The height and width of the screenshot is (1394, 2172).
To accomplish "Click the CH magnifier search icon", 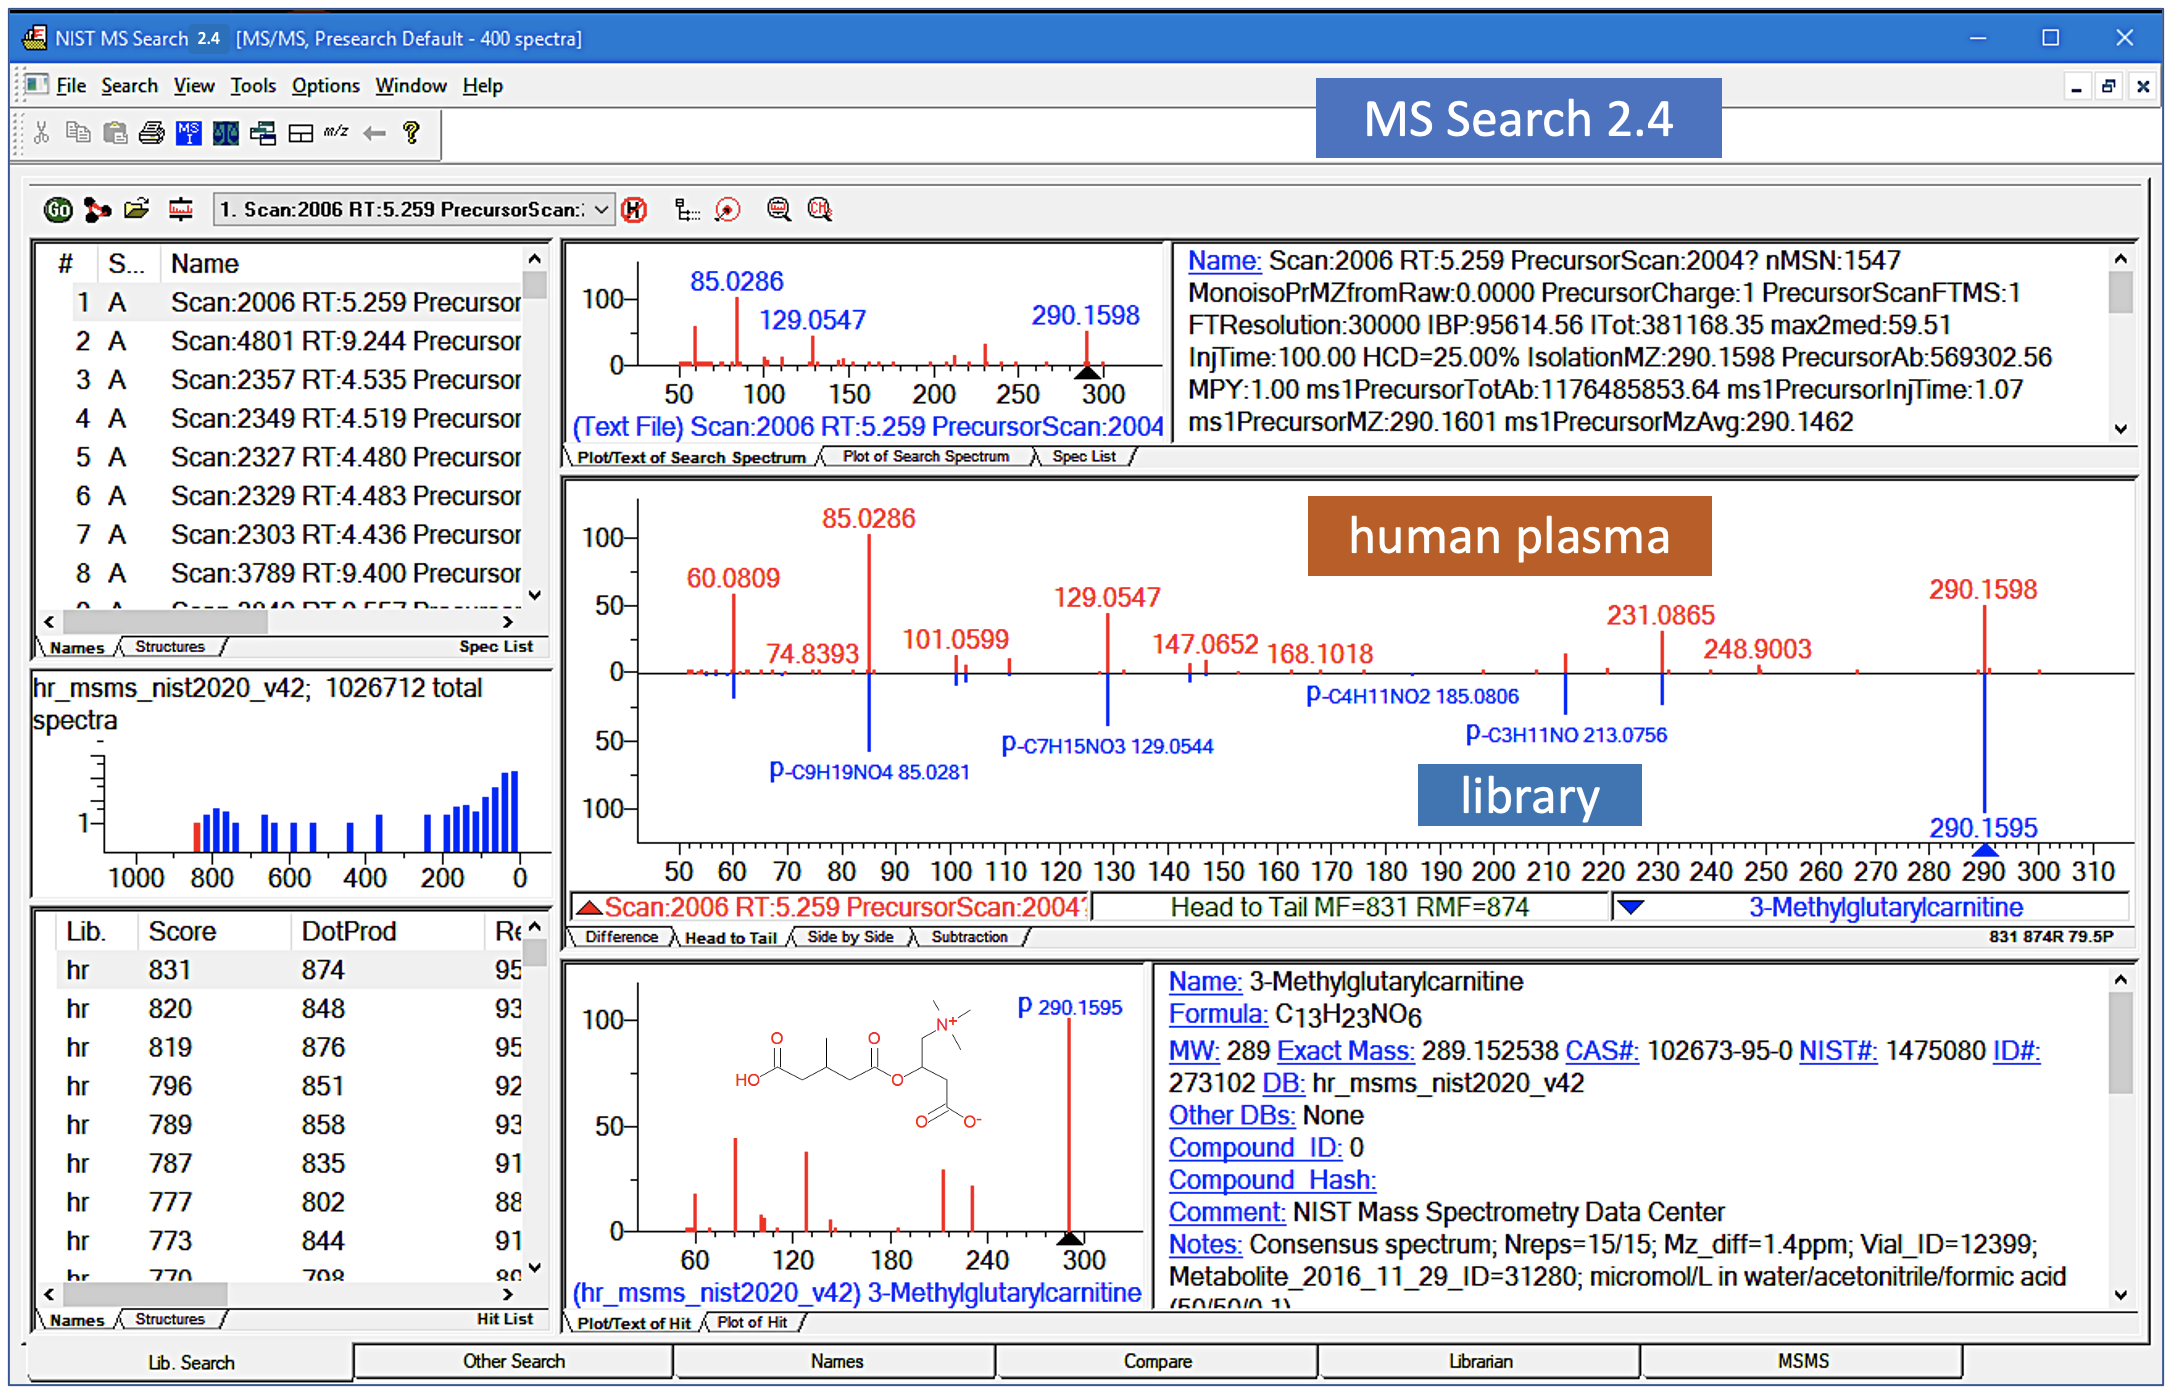I will (820, 209).
